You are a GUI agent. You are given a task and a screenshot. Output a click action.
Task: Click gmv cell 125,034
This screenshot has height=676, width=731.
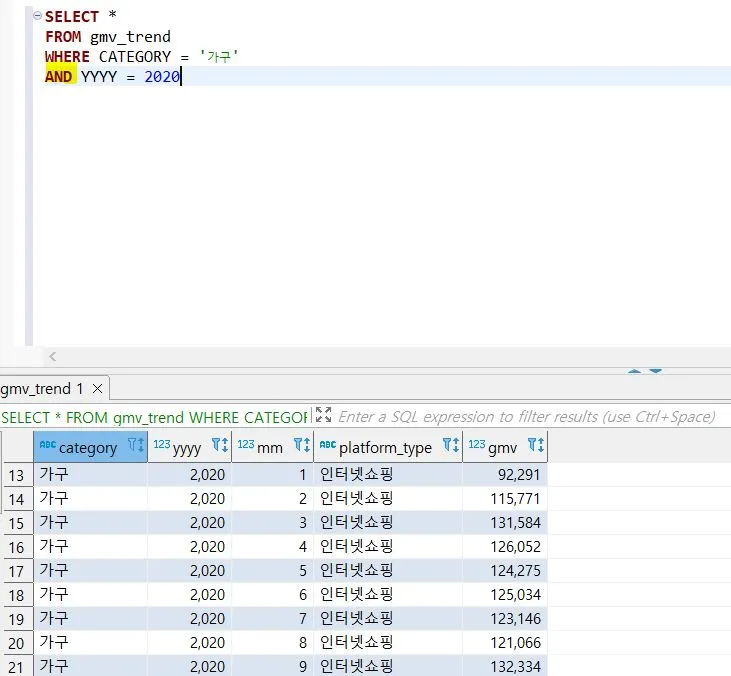(505, 595)
